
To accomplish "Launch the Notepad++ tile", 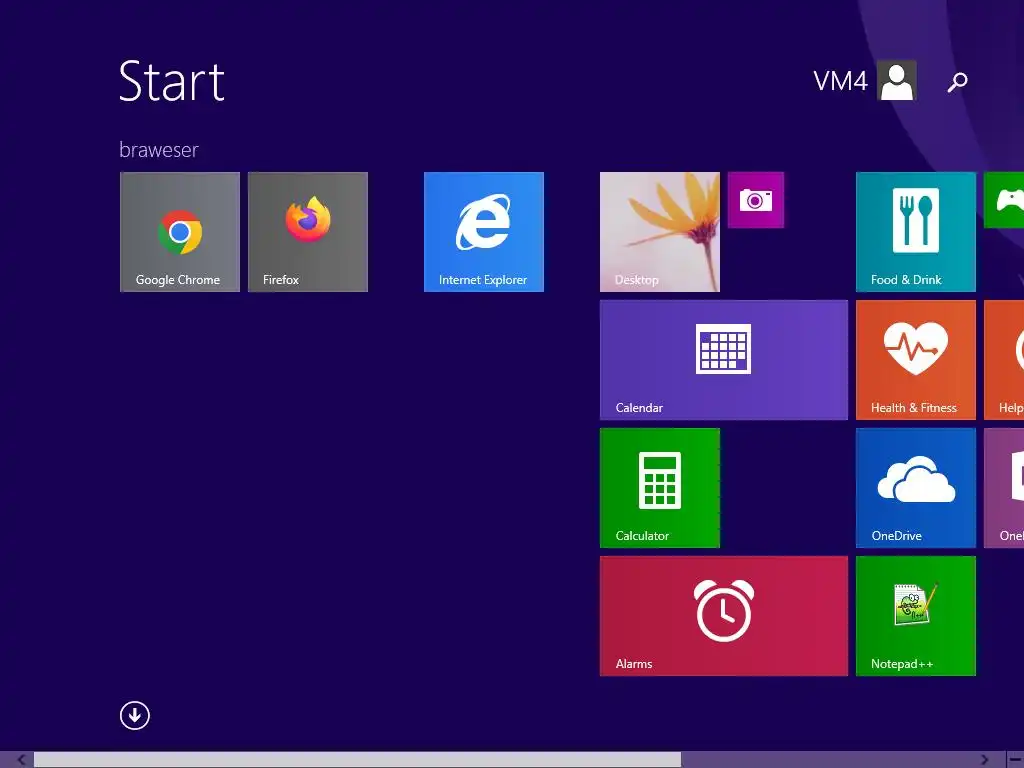I will point(916,616).
